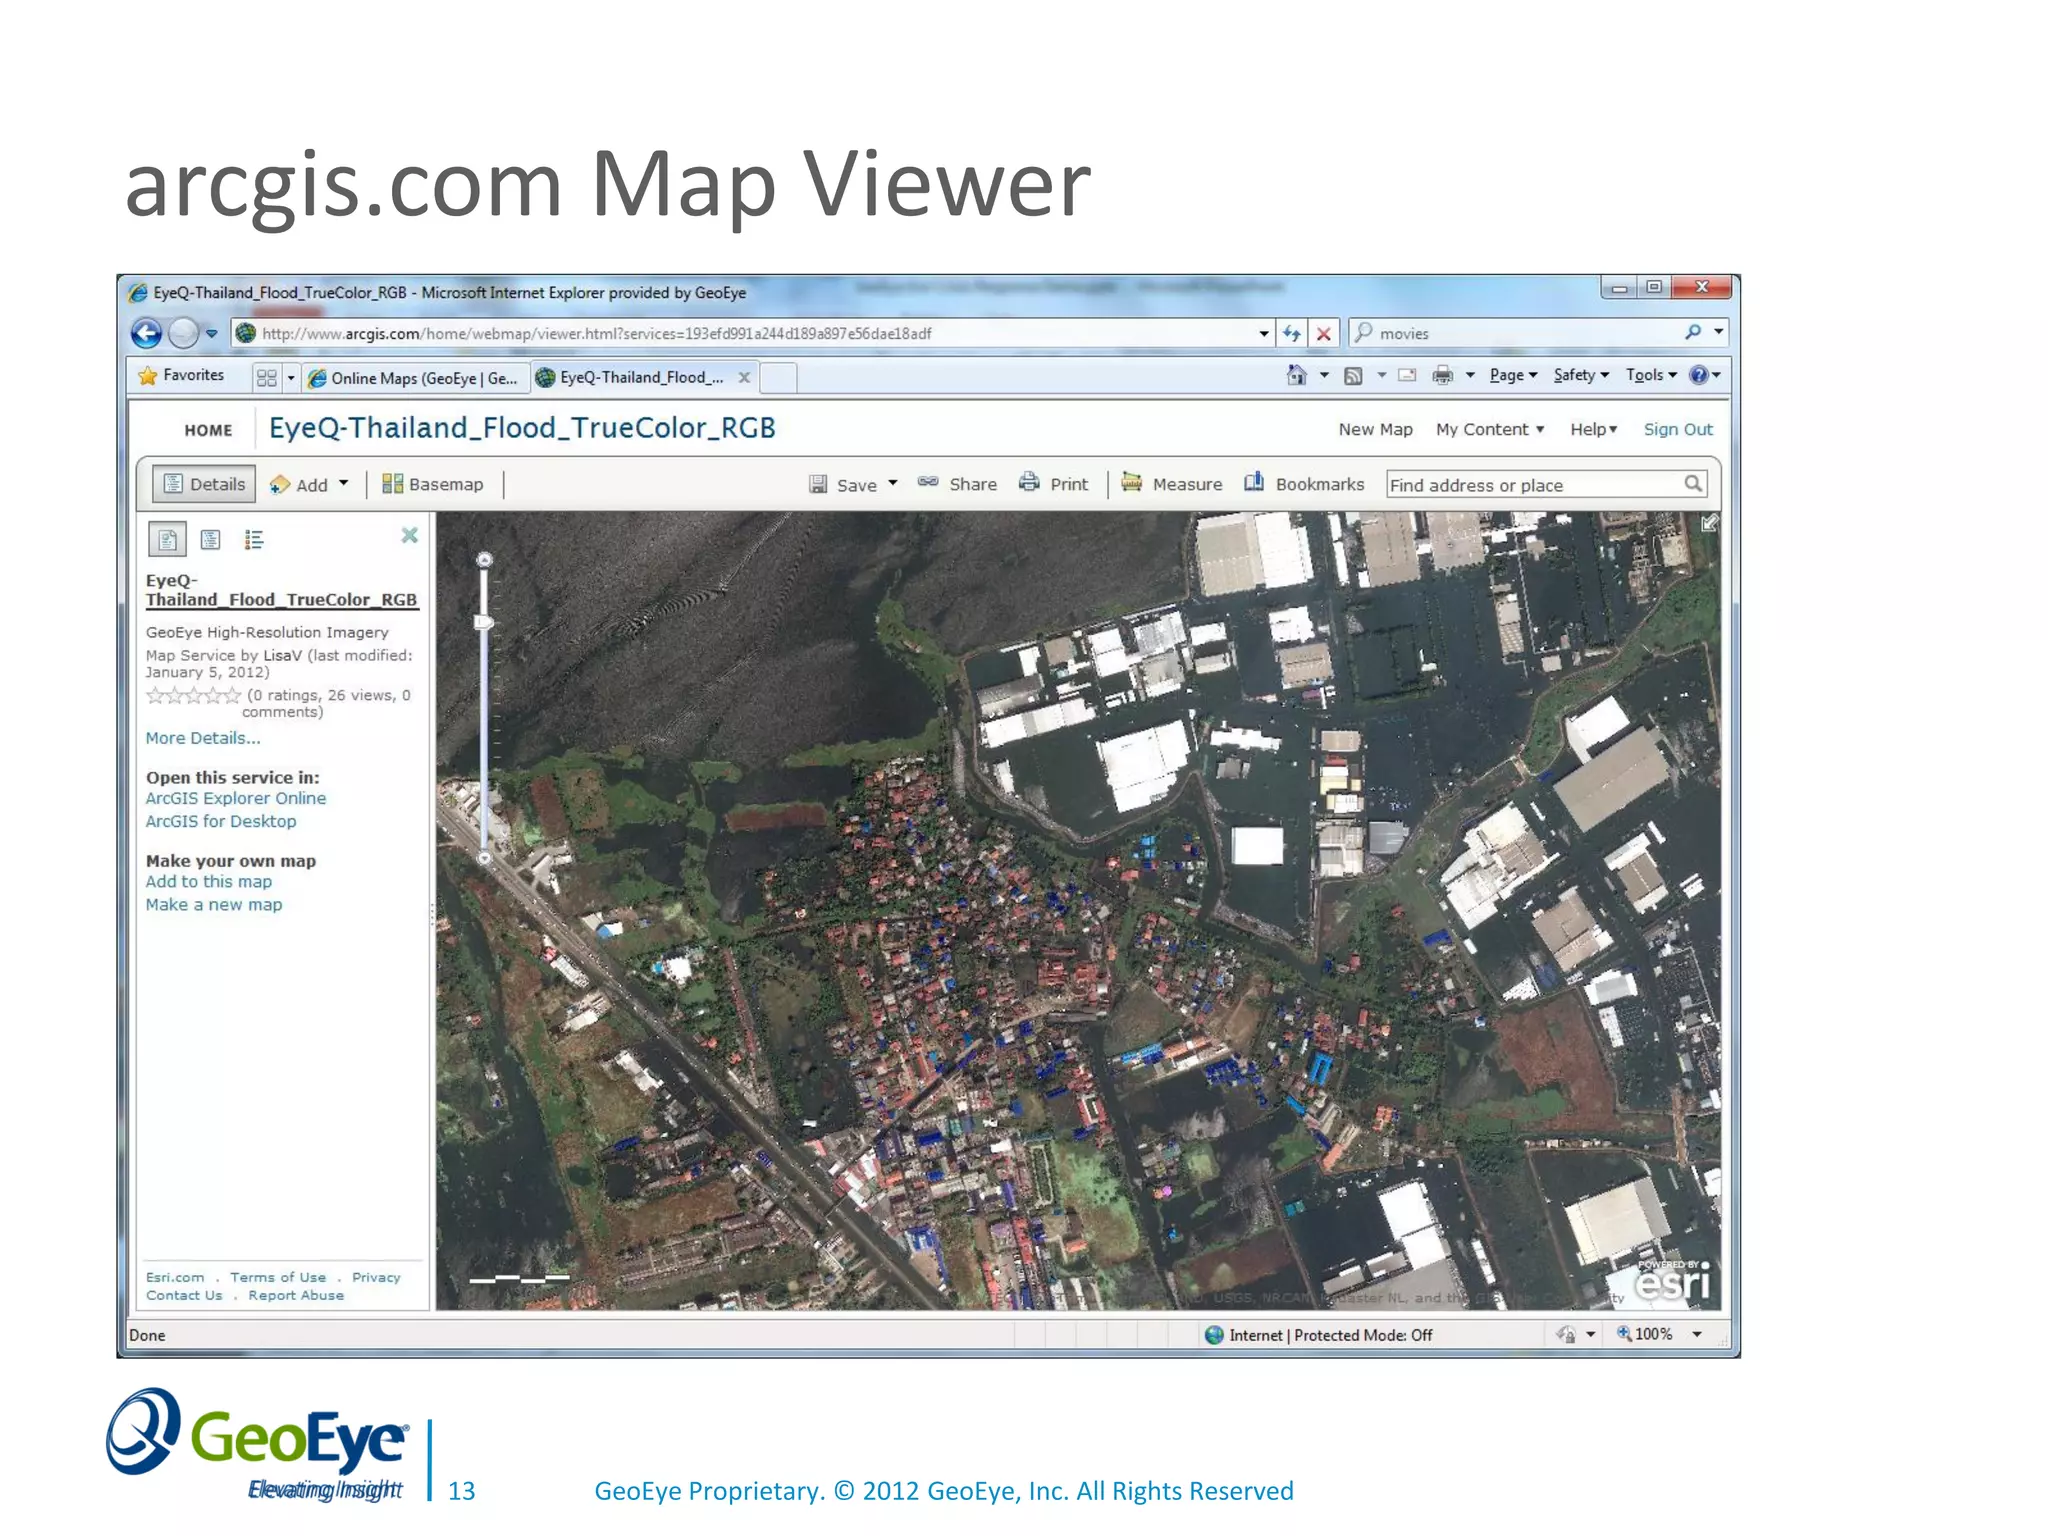Open Bookmarks in the toolbar
Screen dimensions: 2048x1536
1304,484
